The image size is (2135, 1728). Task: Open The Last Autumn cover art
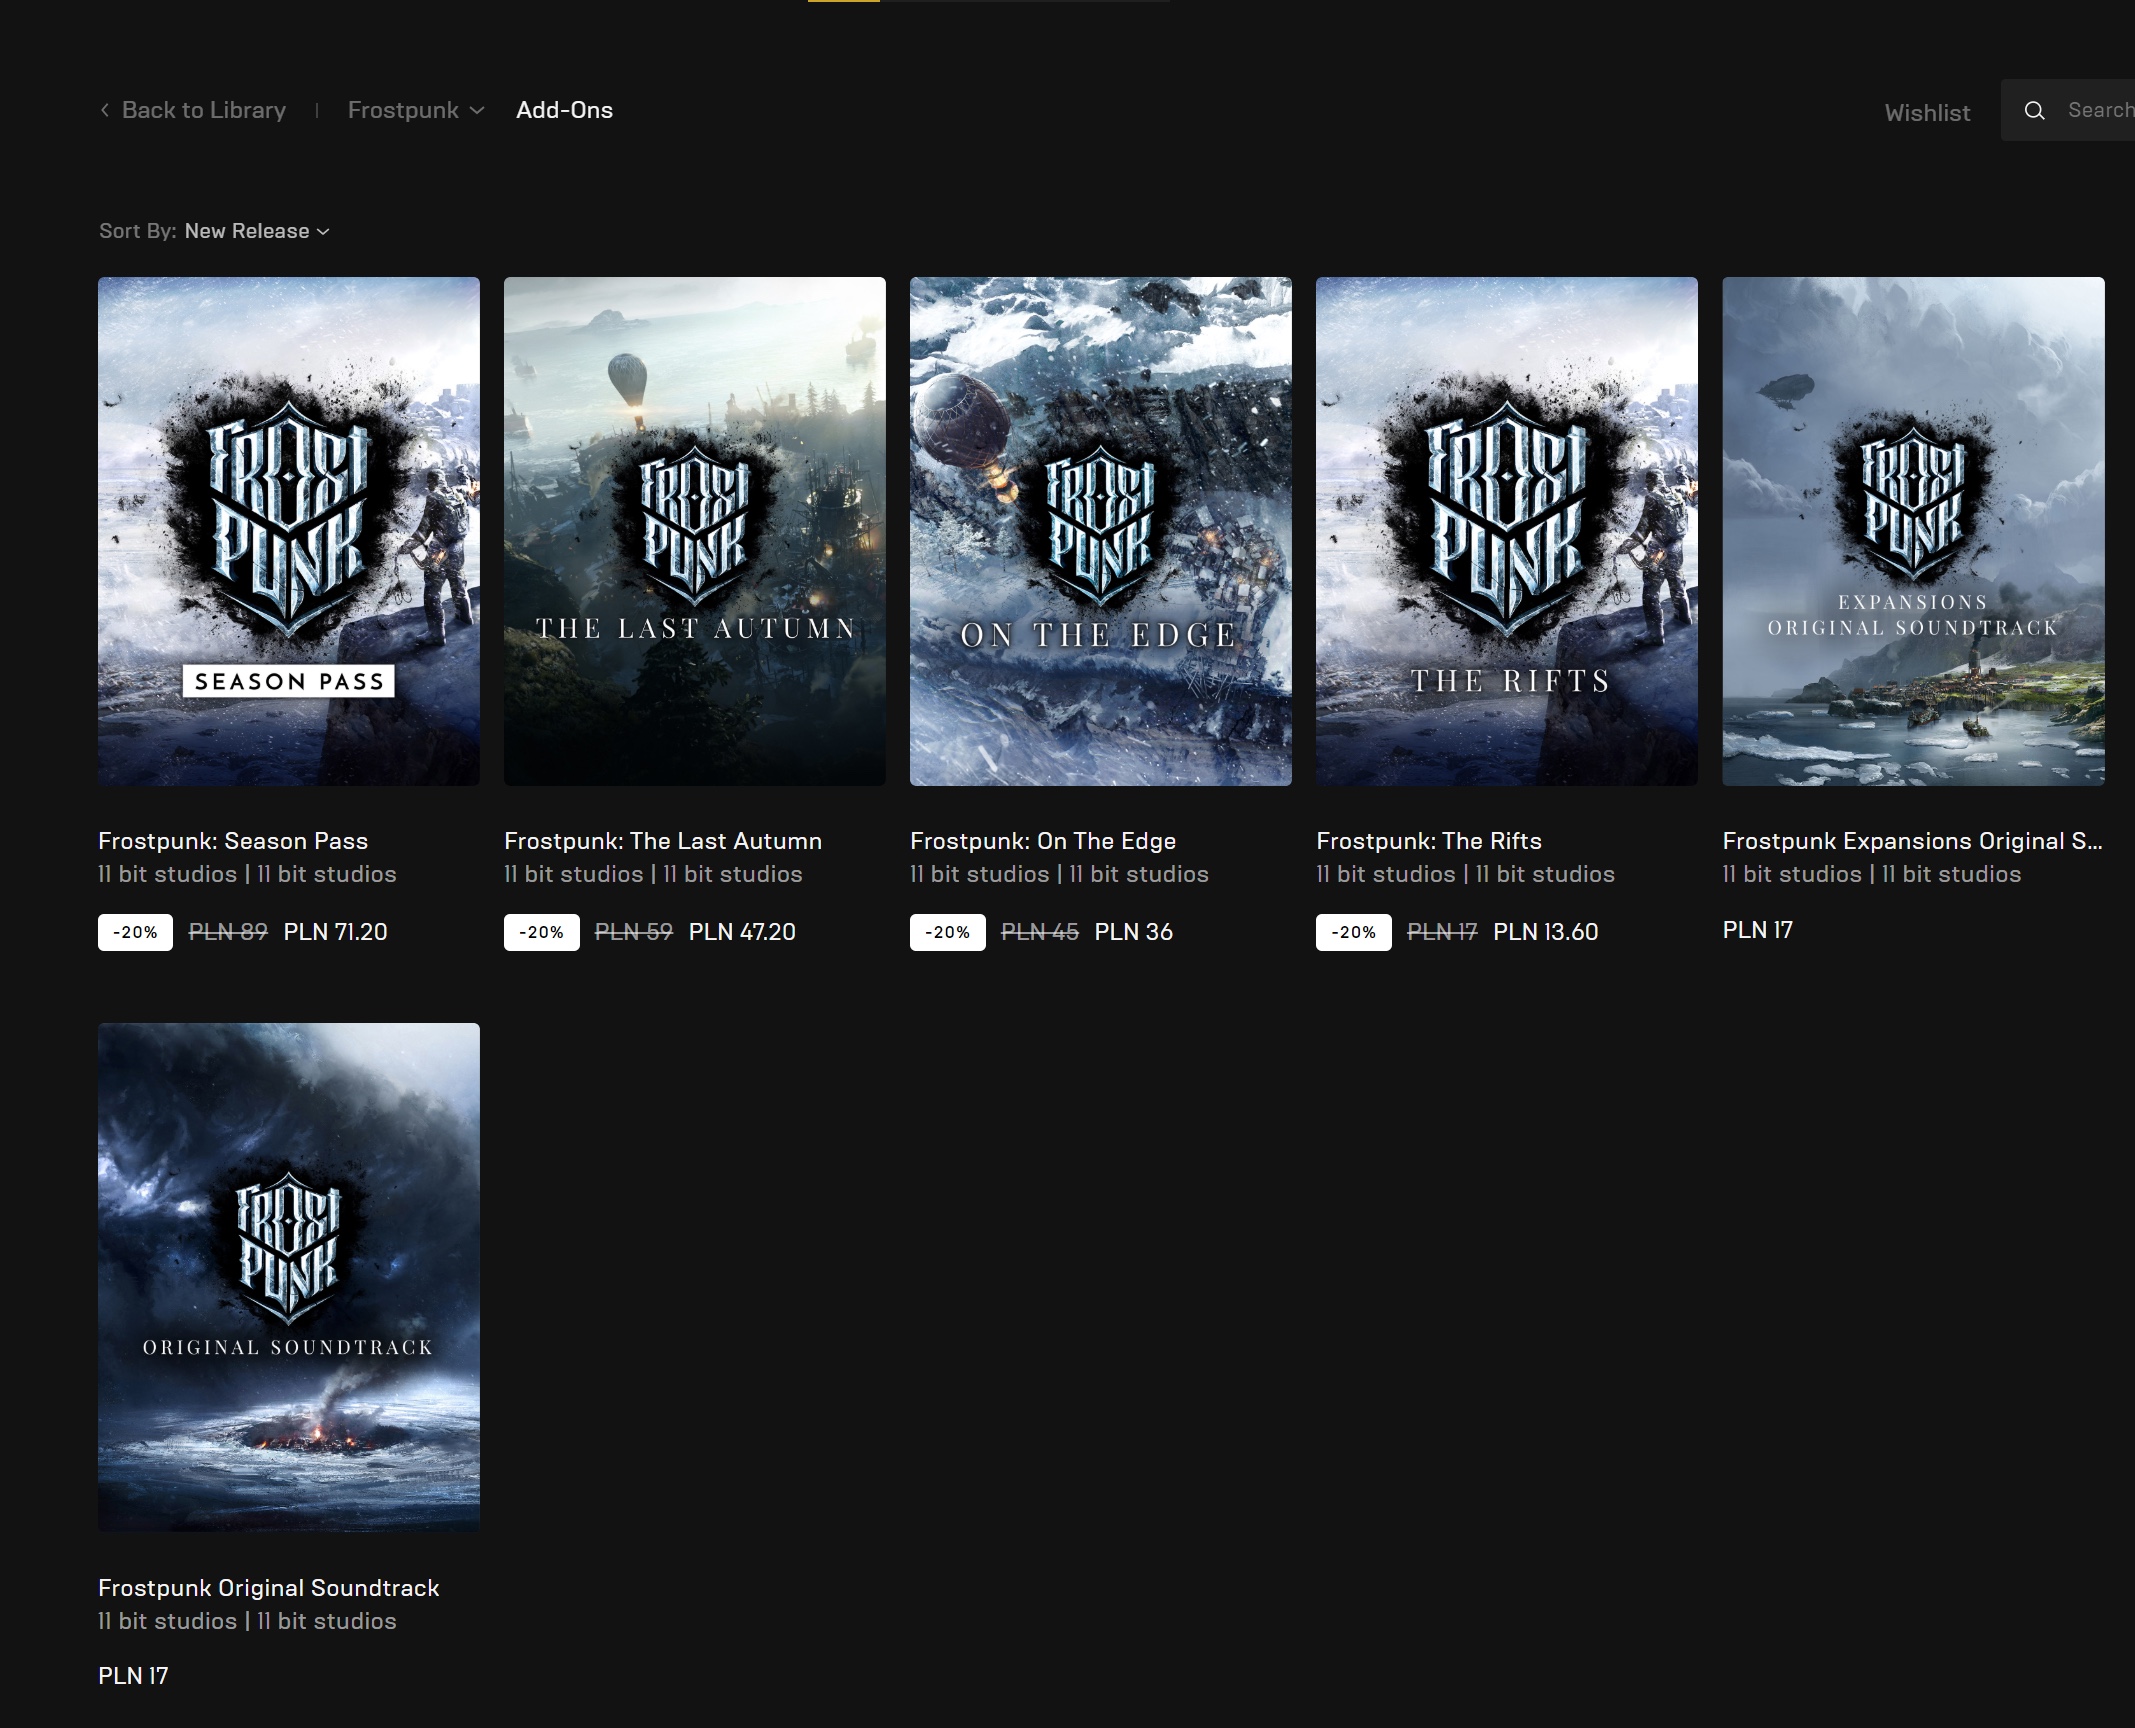694,531
